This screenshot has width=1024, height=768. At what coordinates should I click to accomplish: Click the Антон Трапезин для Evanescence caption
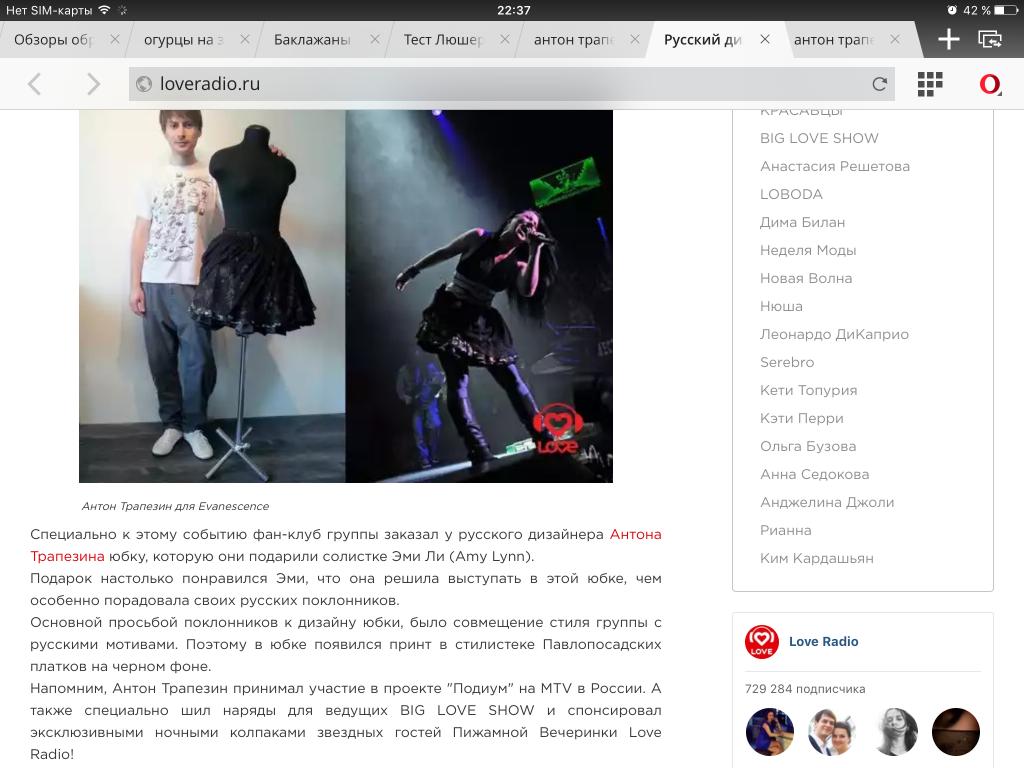(175, 506)
